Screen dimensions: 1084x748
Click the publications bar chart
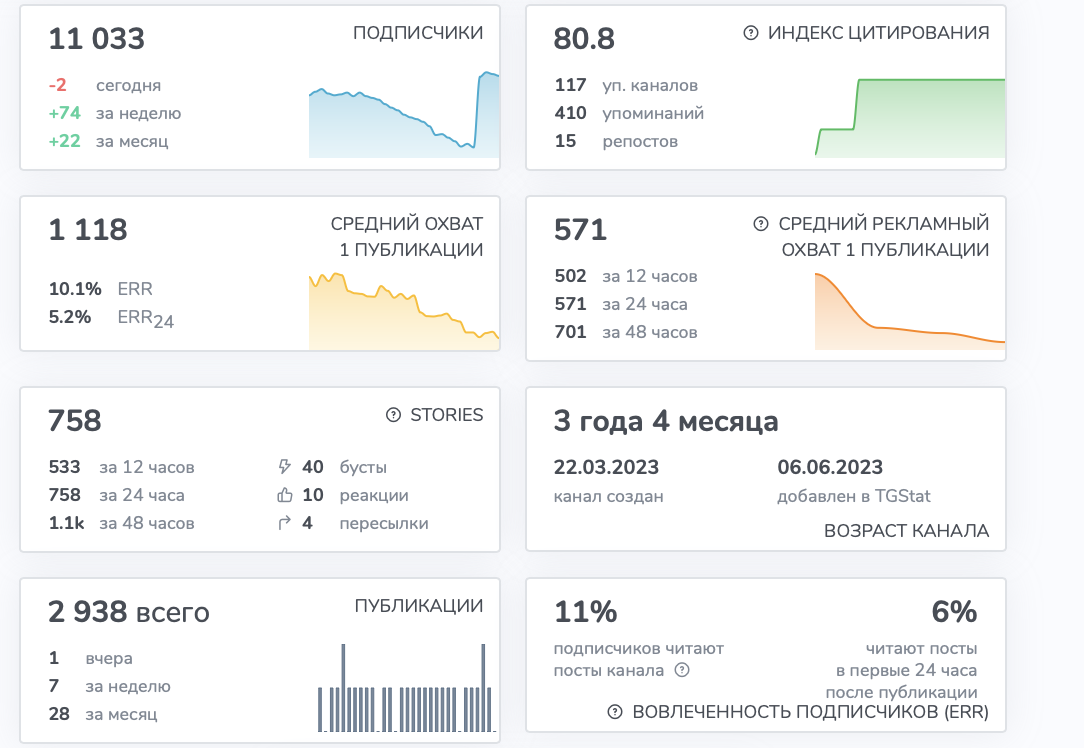(406, 688)
